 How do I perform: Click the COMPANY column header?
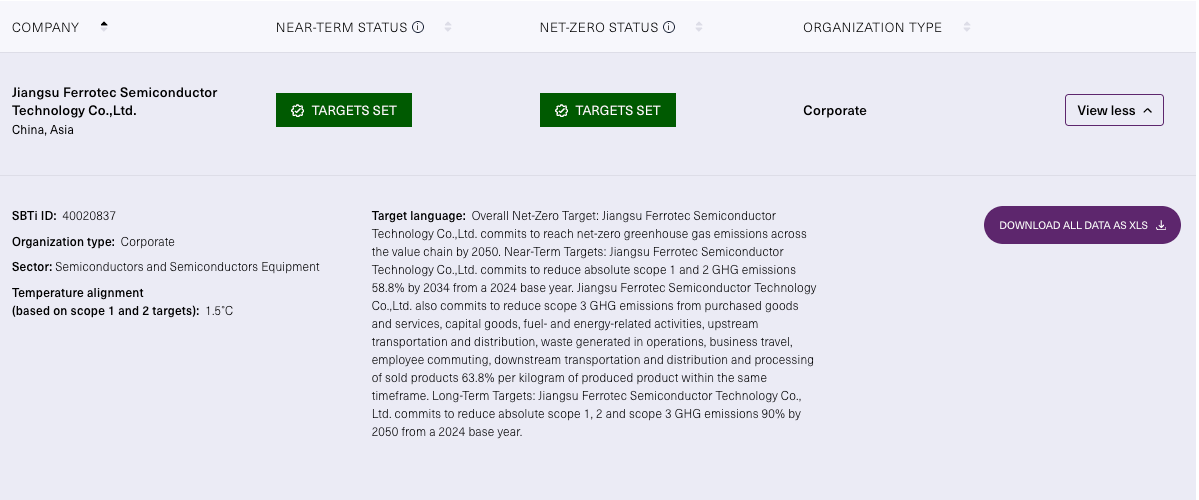click(x=45, y=27)
